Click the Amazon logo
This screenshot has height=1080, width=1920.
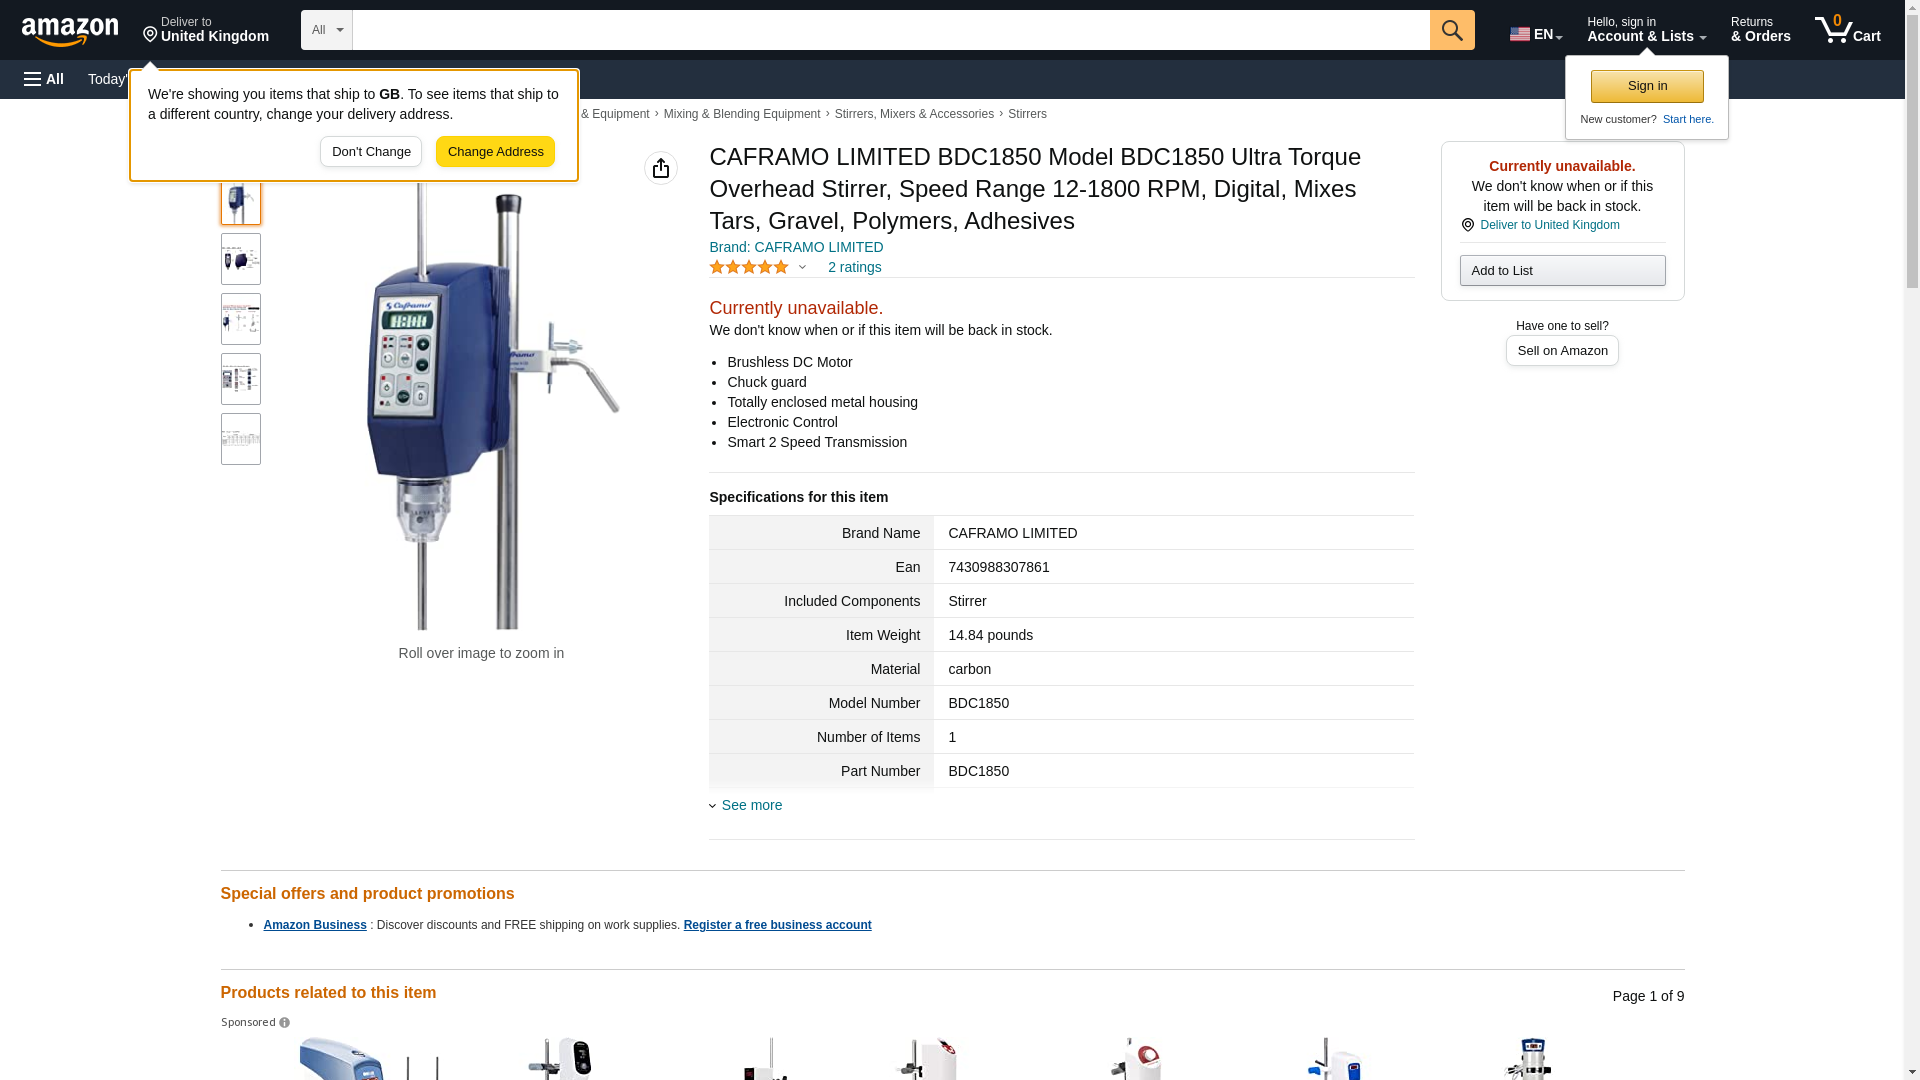click(70, 31)
